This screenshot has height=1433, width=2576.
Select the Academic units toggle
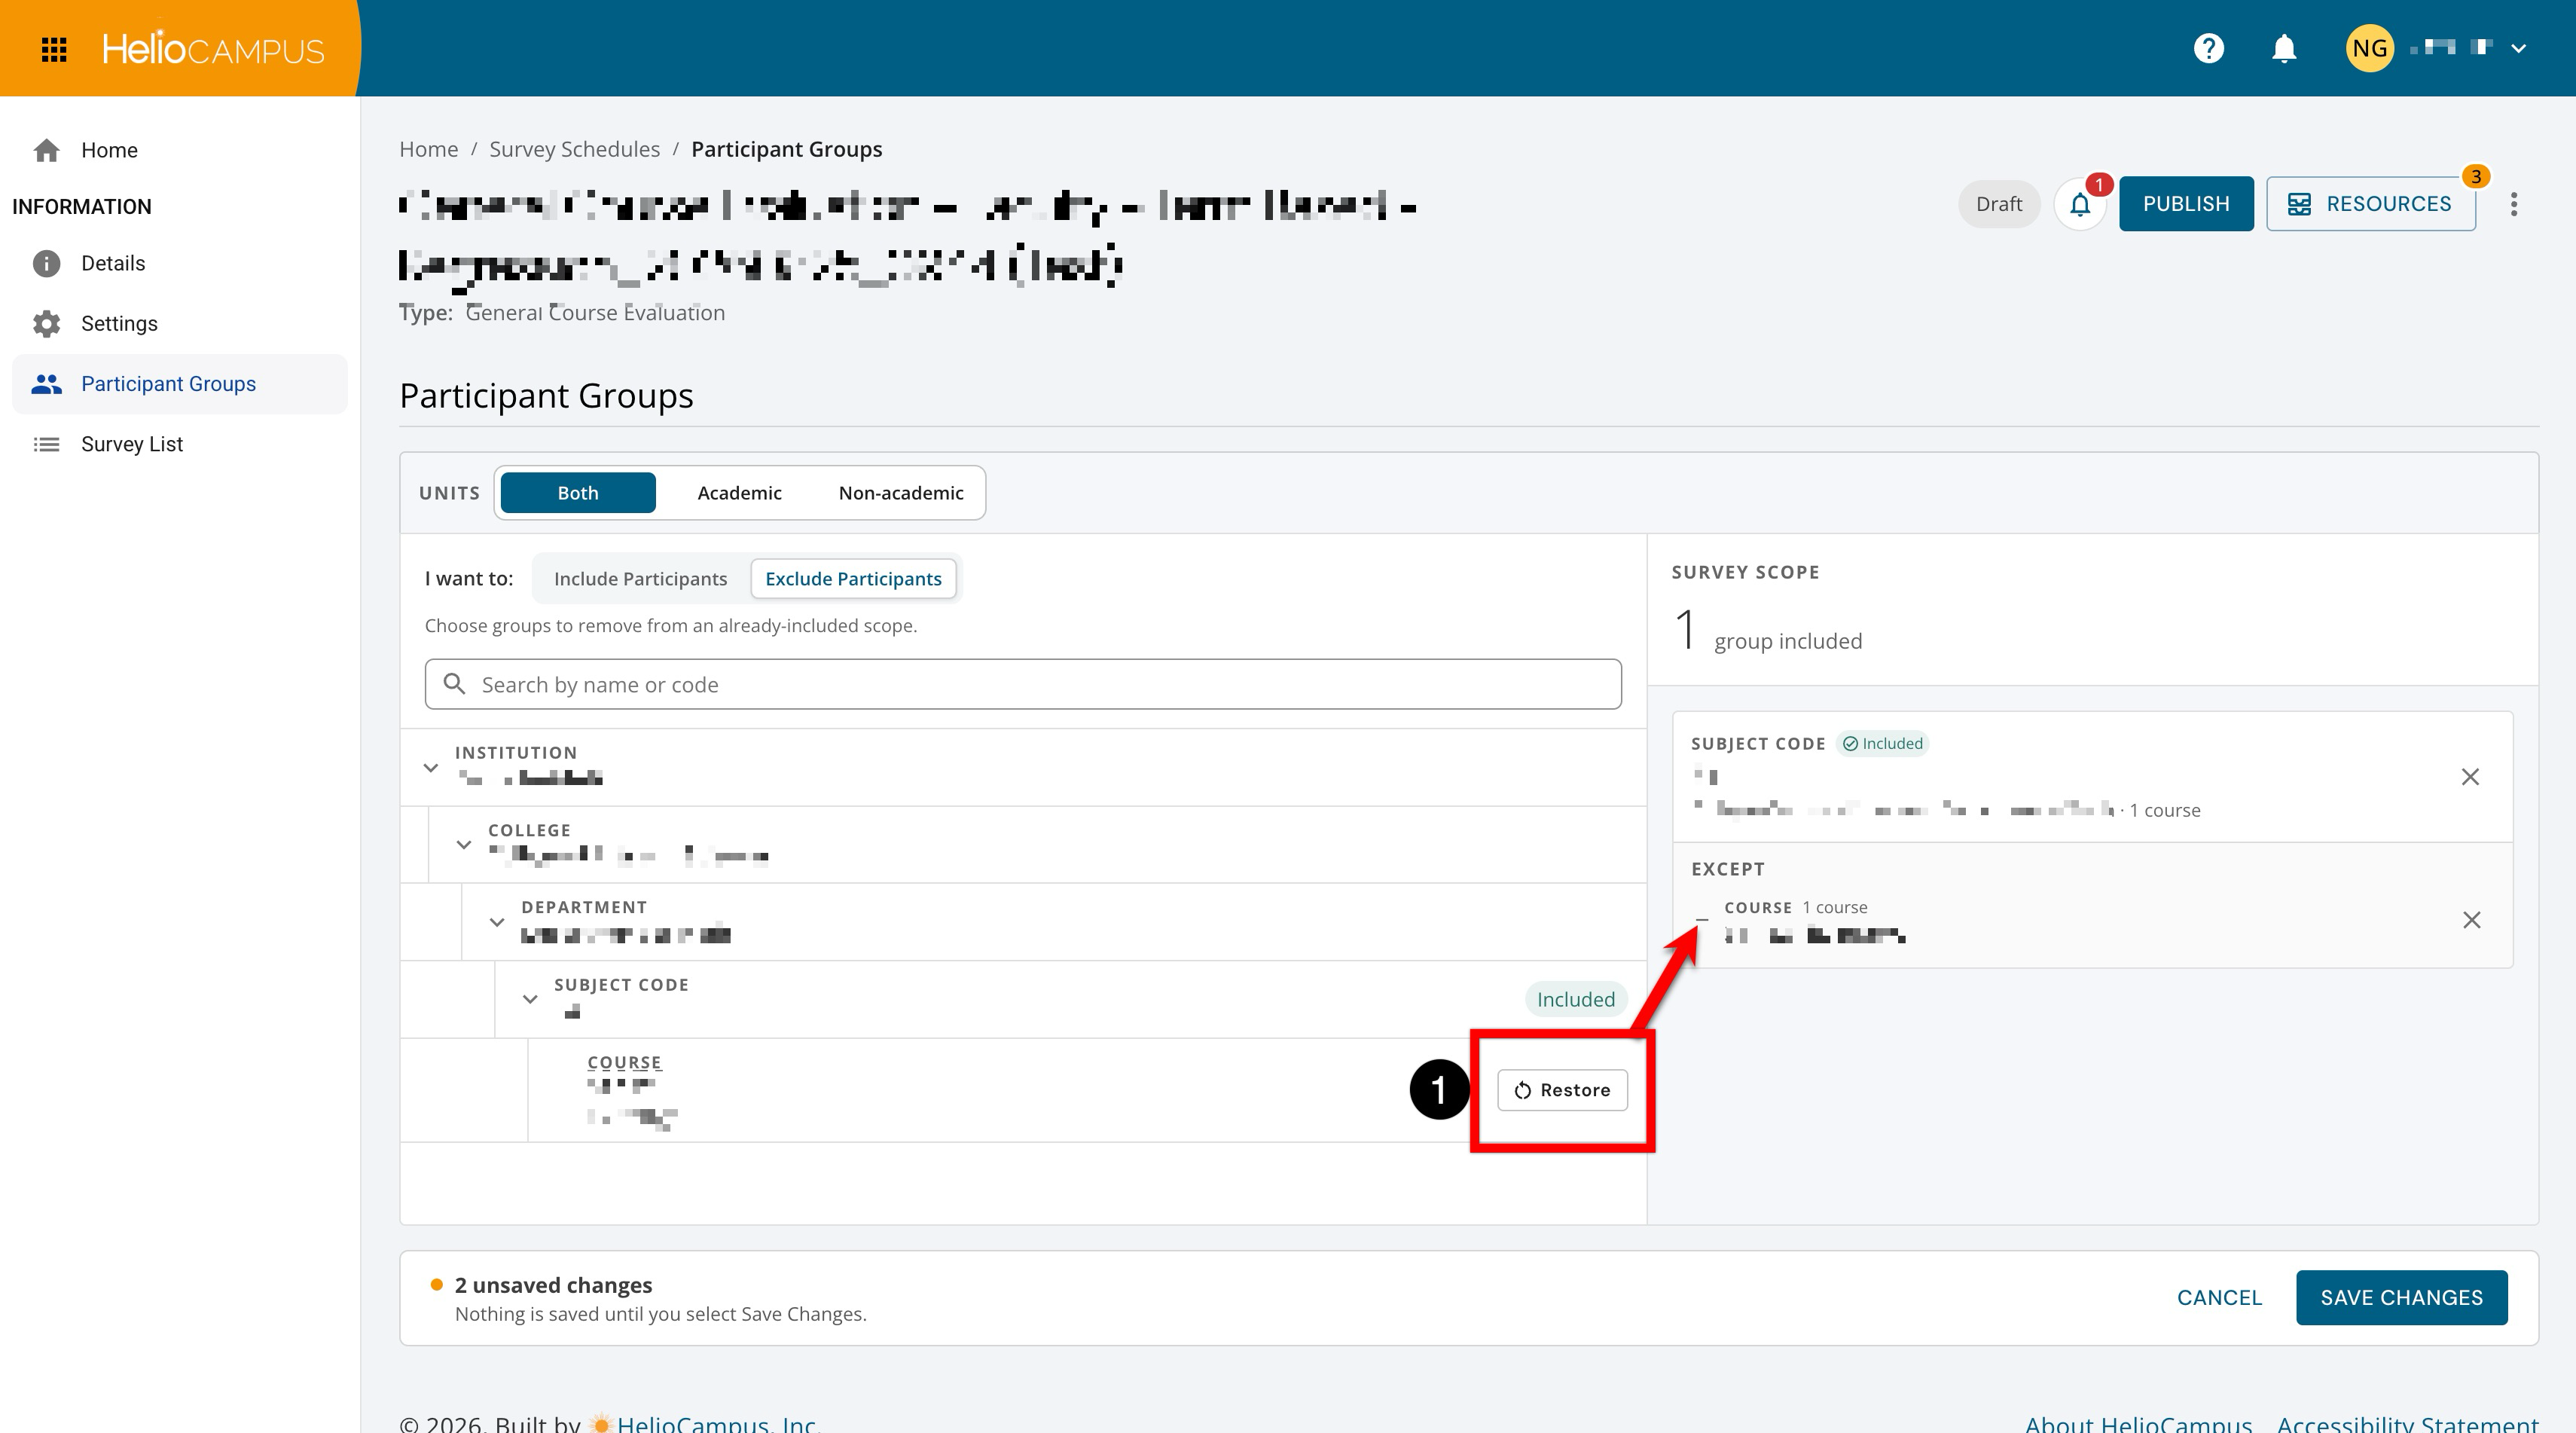739,493
